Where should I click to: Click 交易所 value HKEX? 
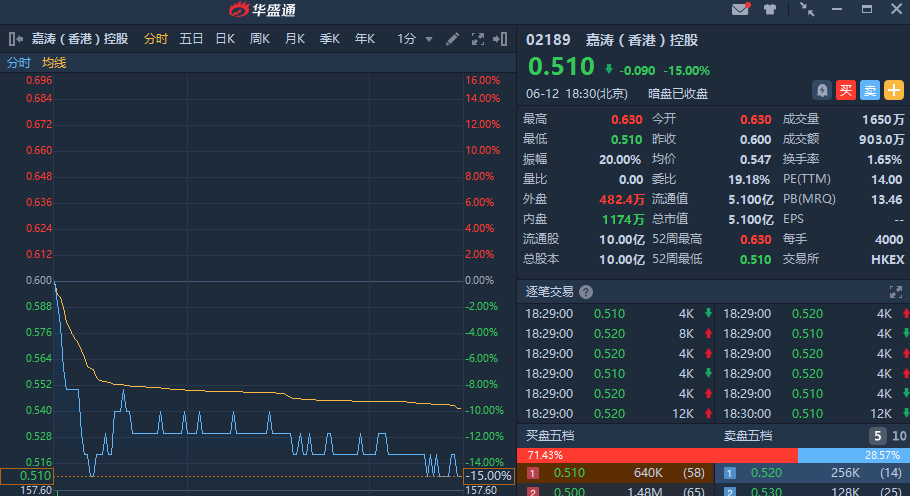[887, 259]
